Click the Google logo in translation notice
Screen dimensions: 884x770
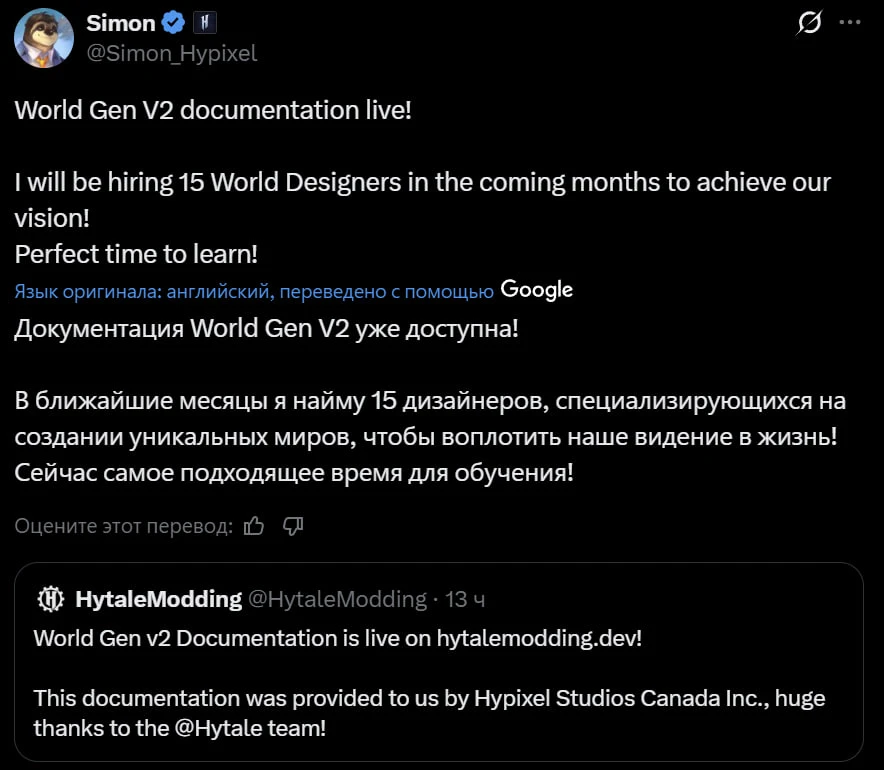(x=537, y=290)
